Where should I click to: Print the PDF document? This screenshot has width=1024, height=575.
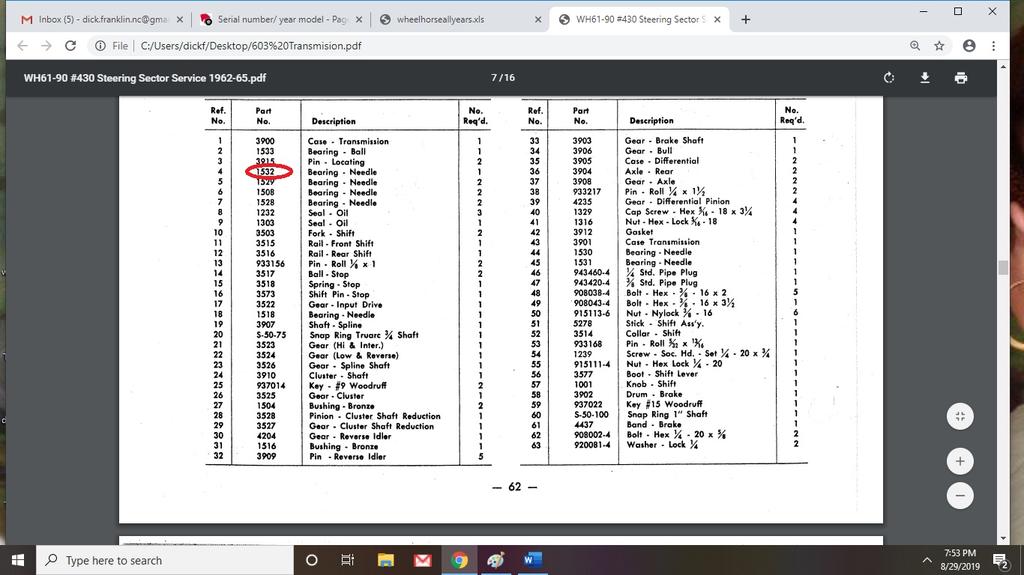(961, 78)
